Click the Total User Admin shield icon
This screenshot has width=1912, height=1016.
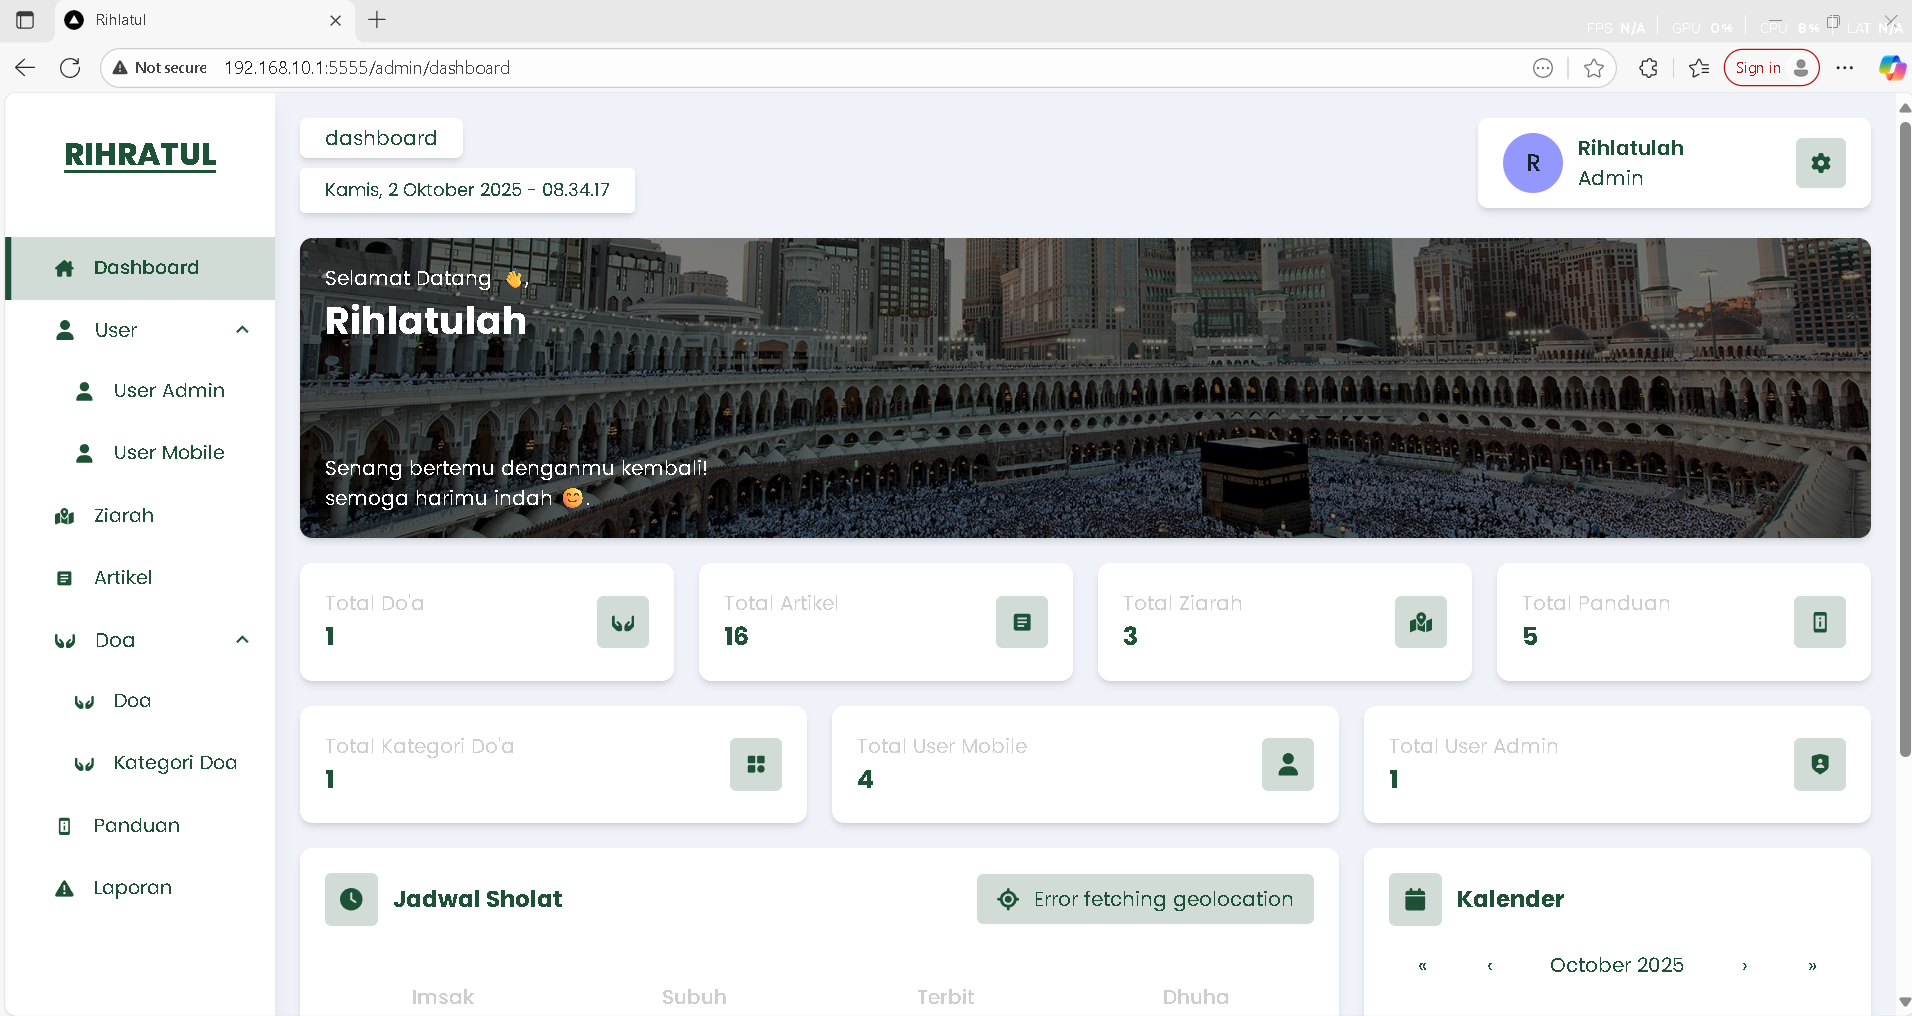coord(1819,765)
